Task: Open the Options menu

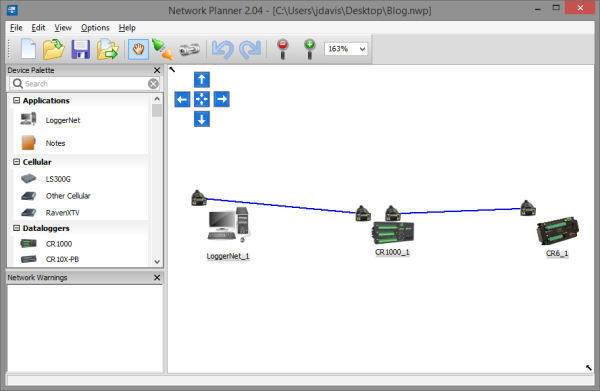Action: [x=95, y=28]
